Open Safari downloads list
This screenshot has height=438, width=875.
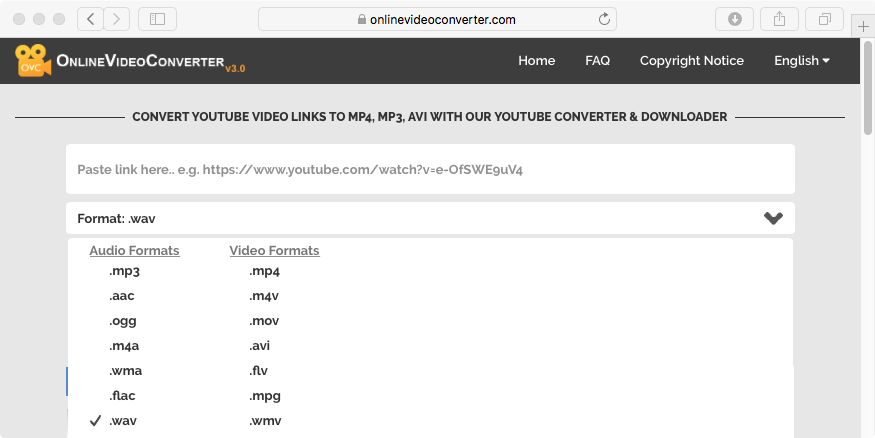click(x=735, y=19)
